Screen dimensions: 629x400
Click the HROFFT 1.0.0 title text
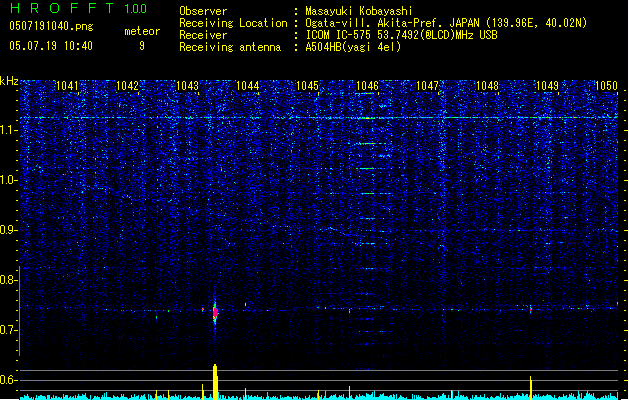pos(78,8)
